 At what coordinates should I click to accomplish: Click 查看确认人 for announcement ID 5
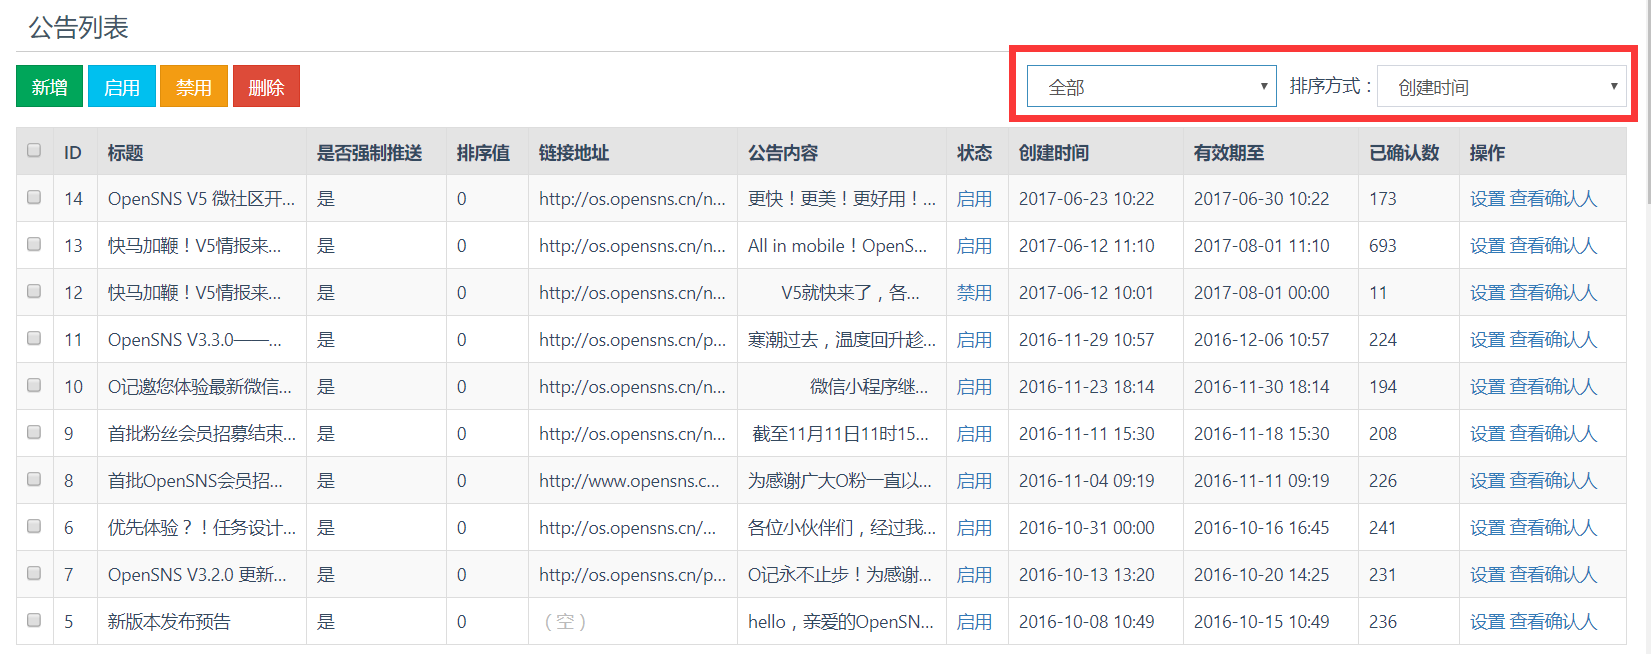tap(1553, 622)
